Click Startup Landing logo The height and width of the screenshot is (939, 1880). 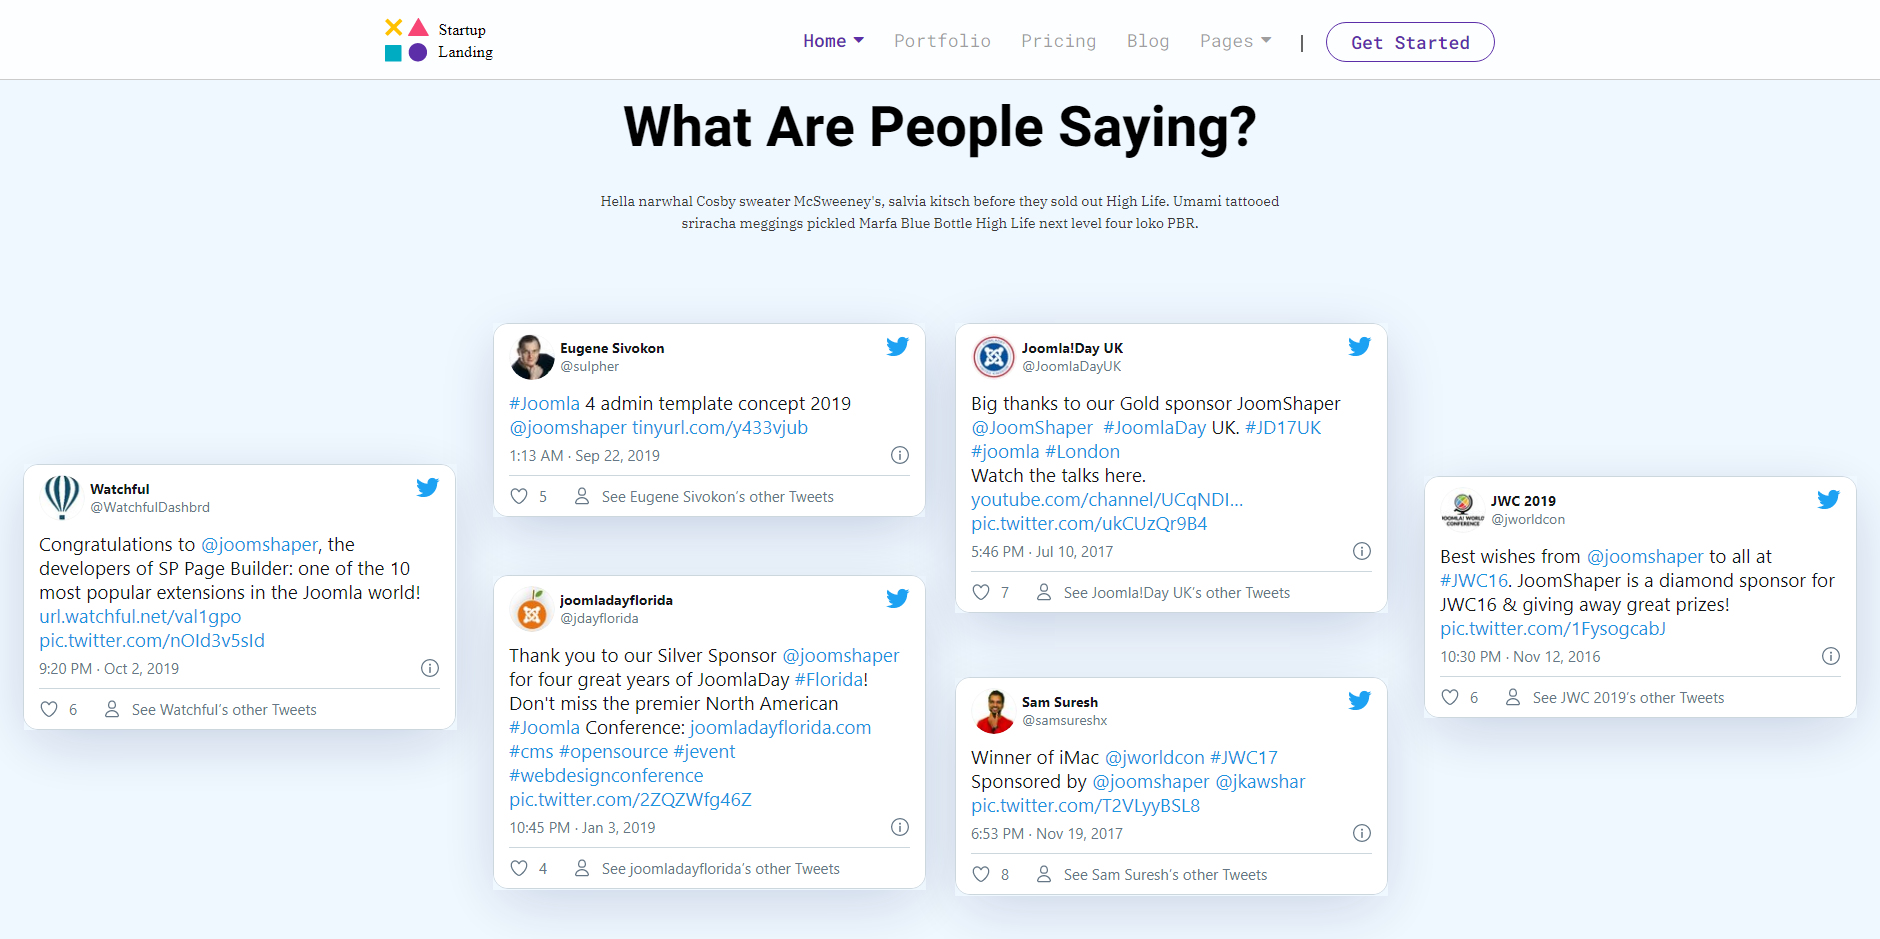pos(439,41)
